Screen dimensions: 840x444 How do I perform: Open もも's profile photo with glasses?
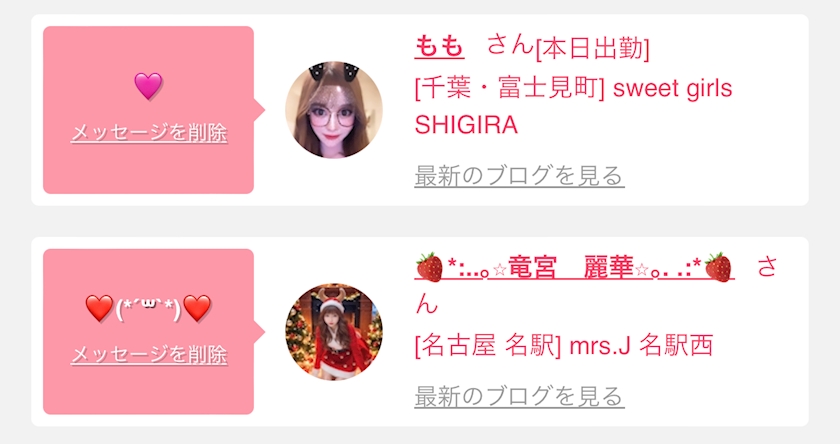pyautogui.click(x=334, y=110)
